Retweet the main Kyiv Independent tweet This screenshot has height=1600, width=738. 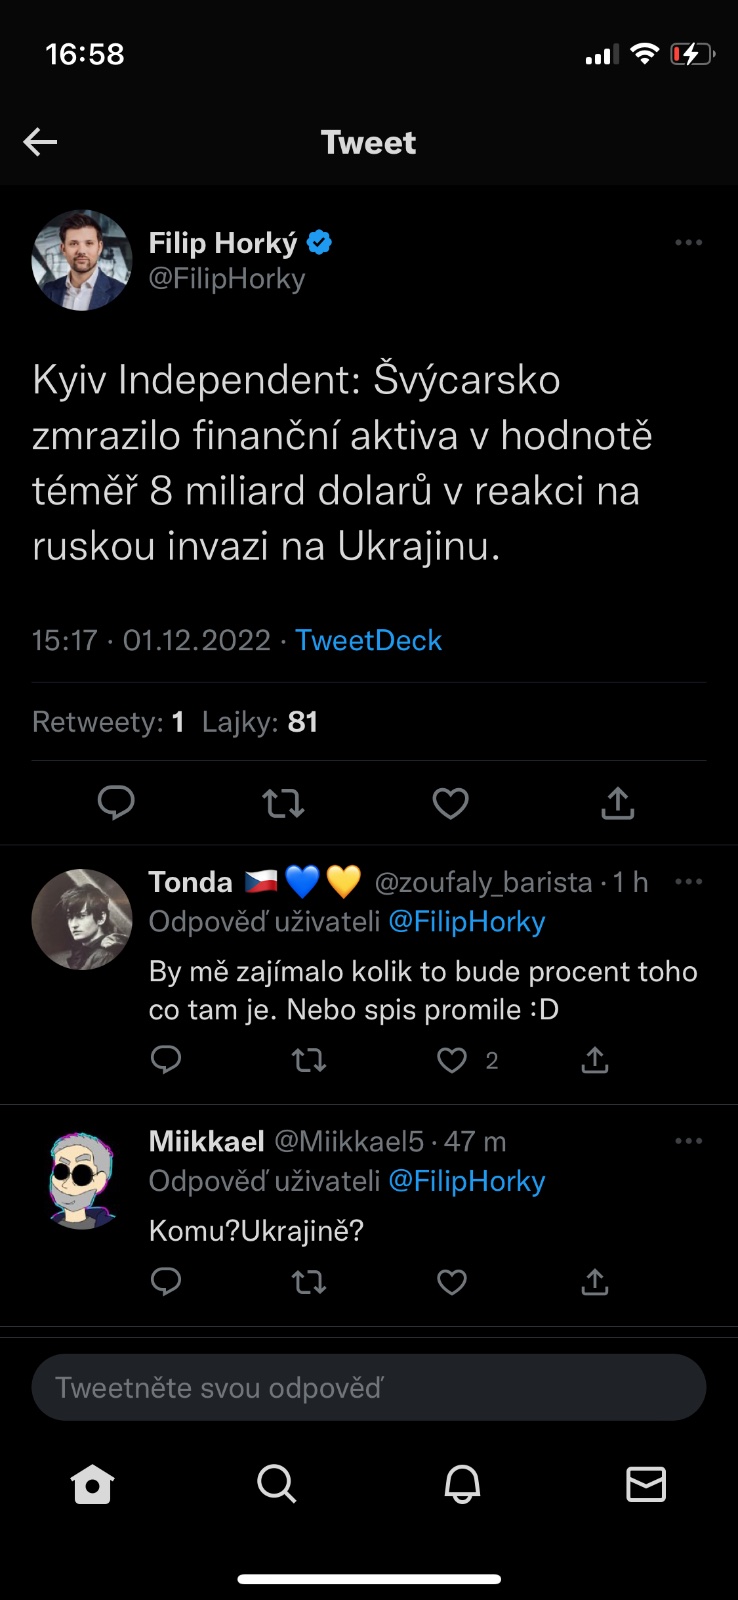[x=283, y=802]
